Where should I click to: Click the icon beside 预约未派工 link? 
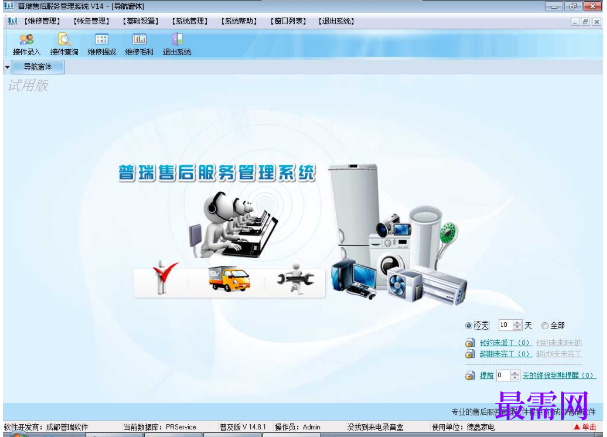tap(470, 343)
